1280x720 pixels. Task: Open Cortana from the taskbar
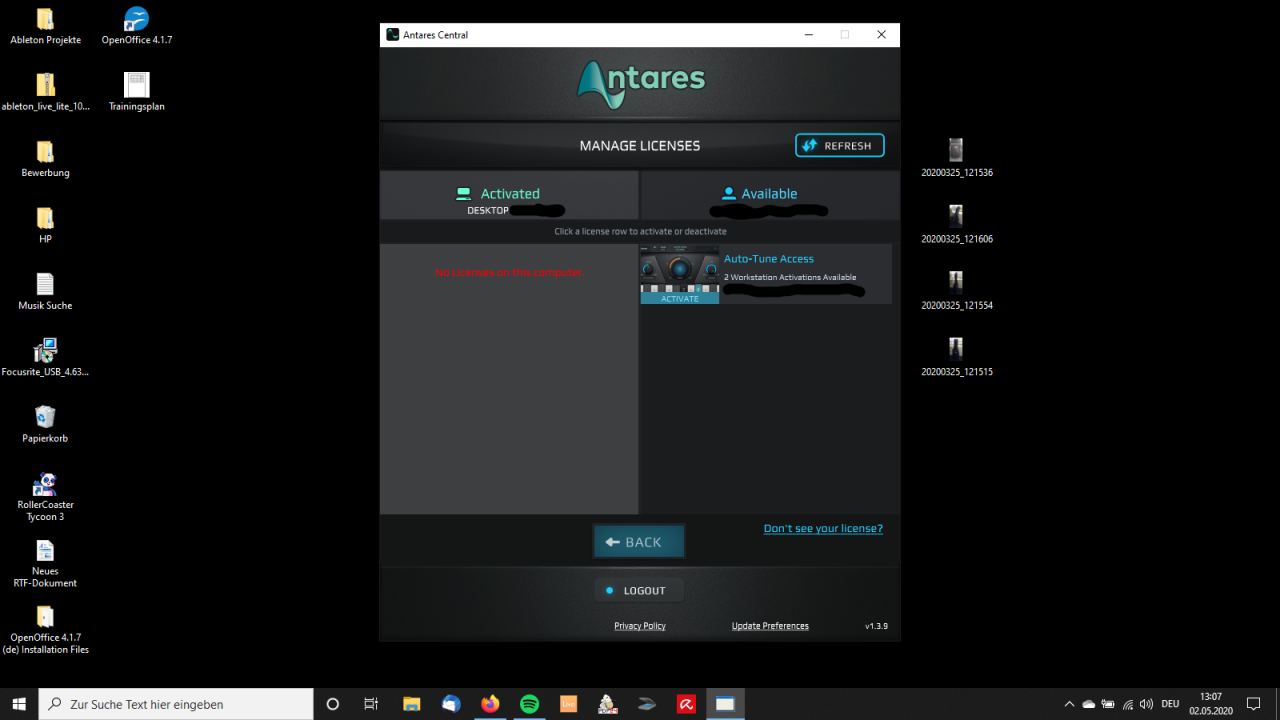(x=333, y=704)
